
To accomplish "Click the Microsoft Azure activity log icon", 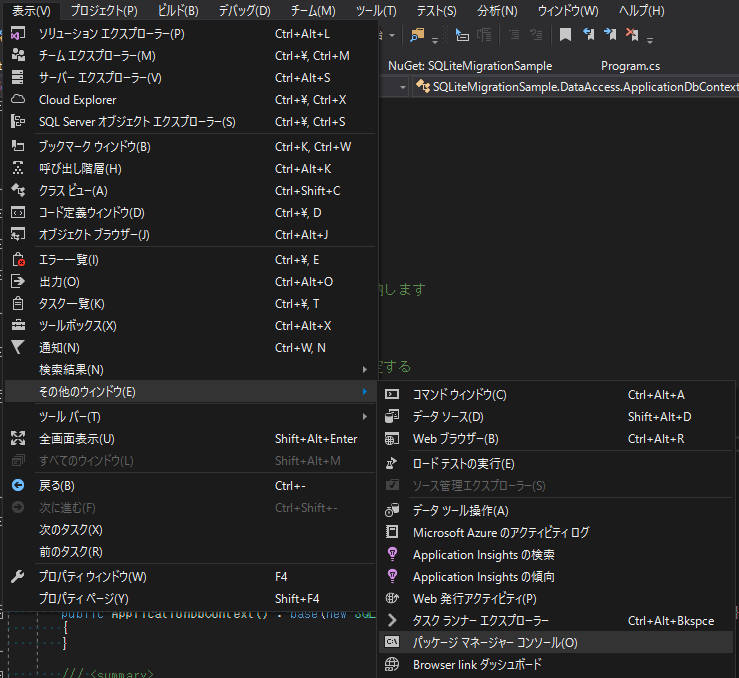I will click(x=392, y=532).
